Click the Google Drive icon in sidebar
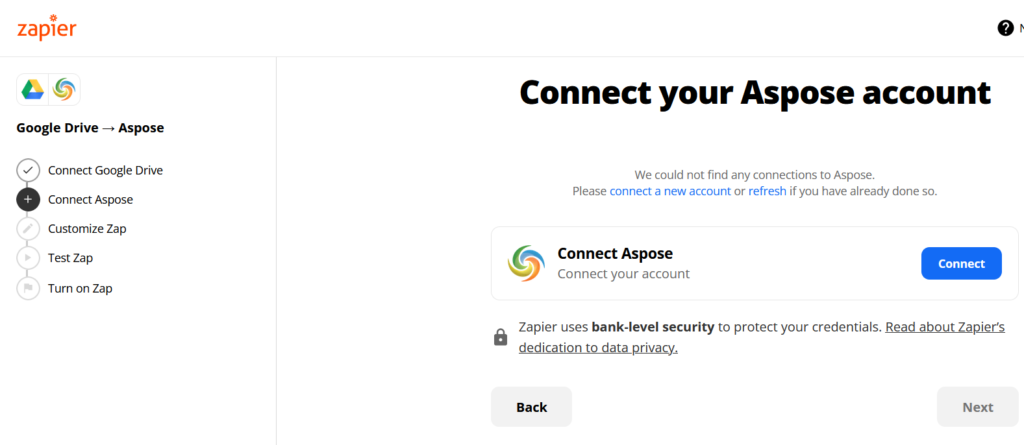Viewport: 1024px width, 445px height. [33, 90]
